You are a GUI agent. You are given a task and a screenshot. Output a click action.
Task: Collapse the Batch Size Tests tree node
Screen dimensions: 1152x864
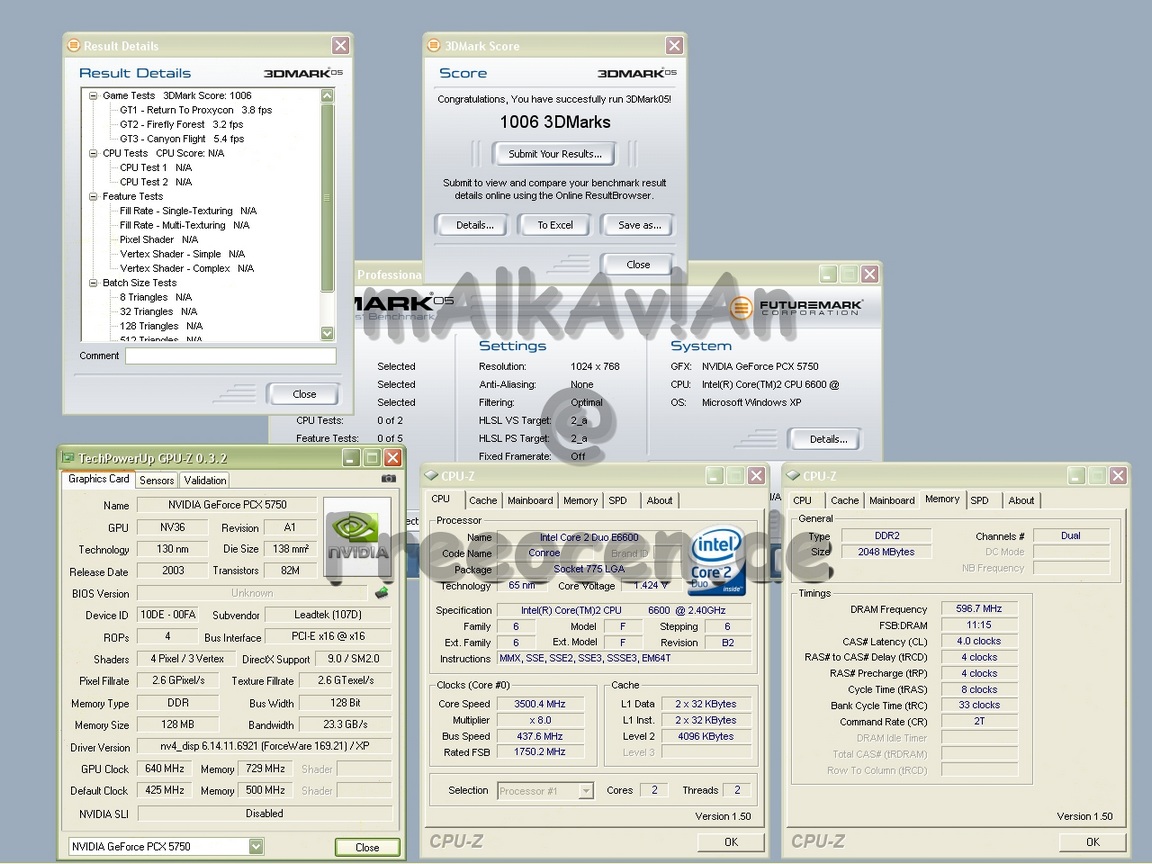tap(93, 283)
